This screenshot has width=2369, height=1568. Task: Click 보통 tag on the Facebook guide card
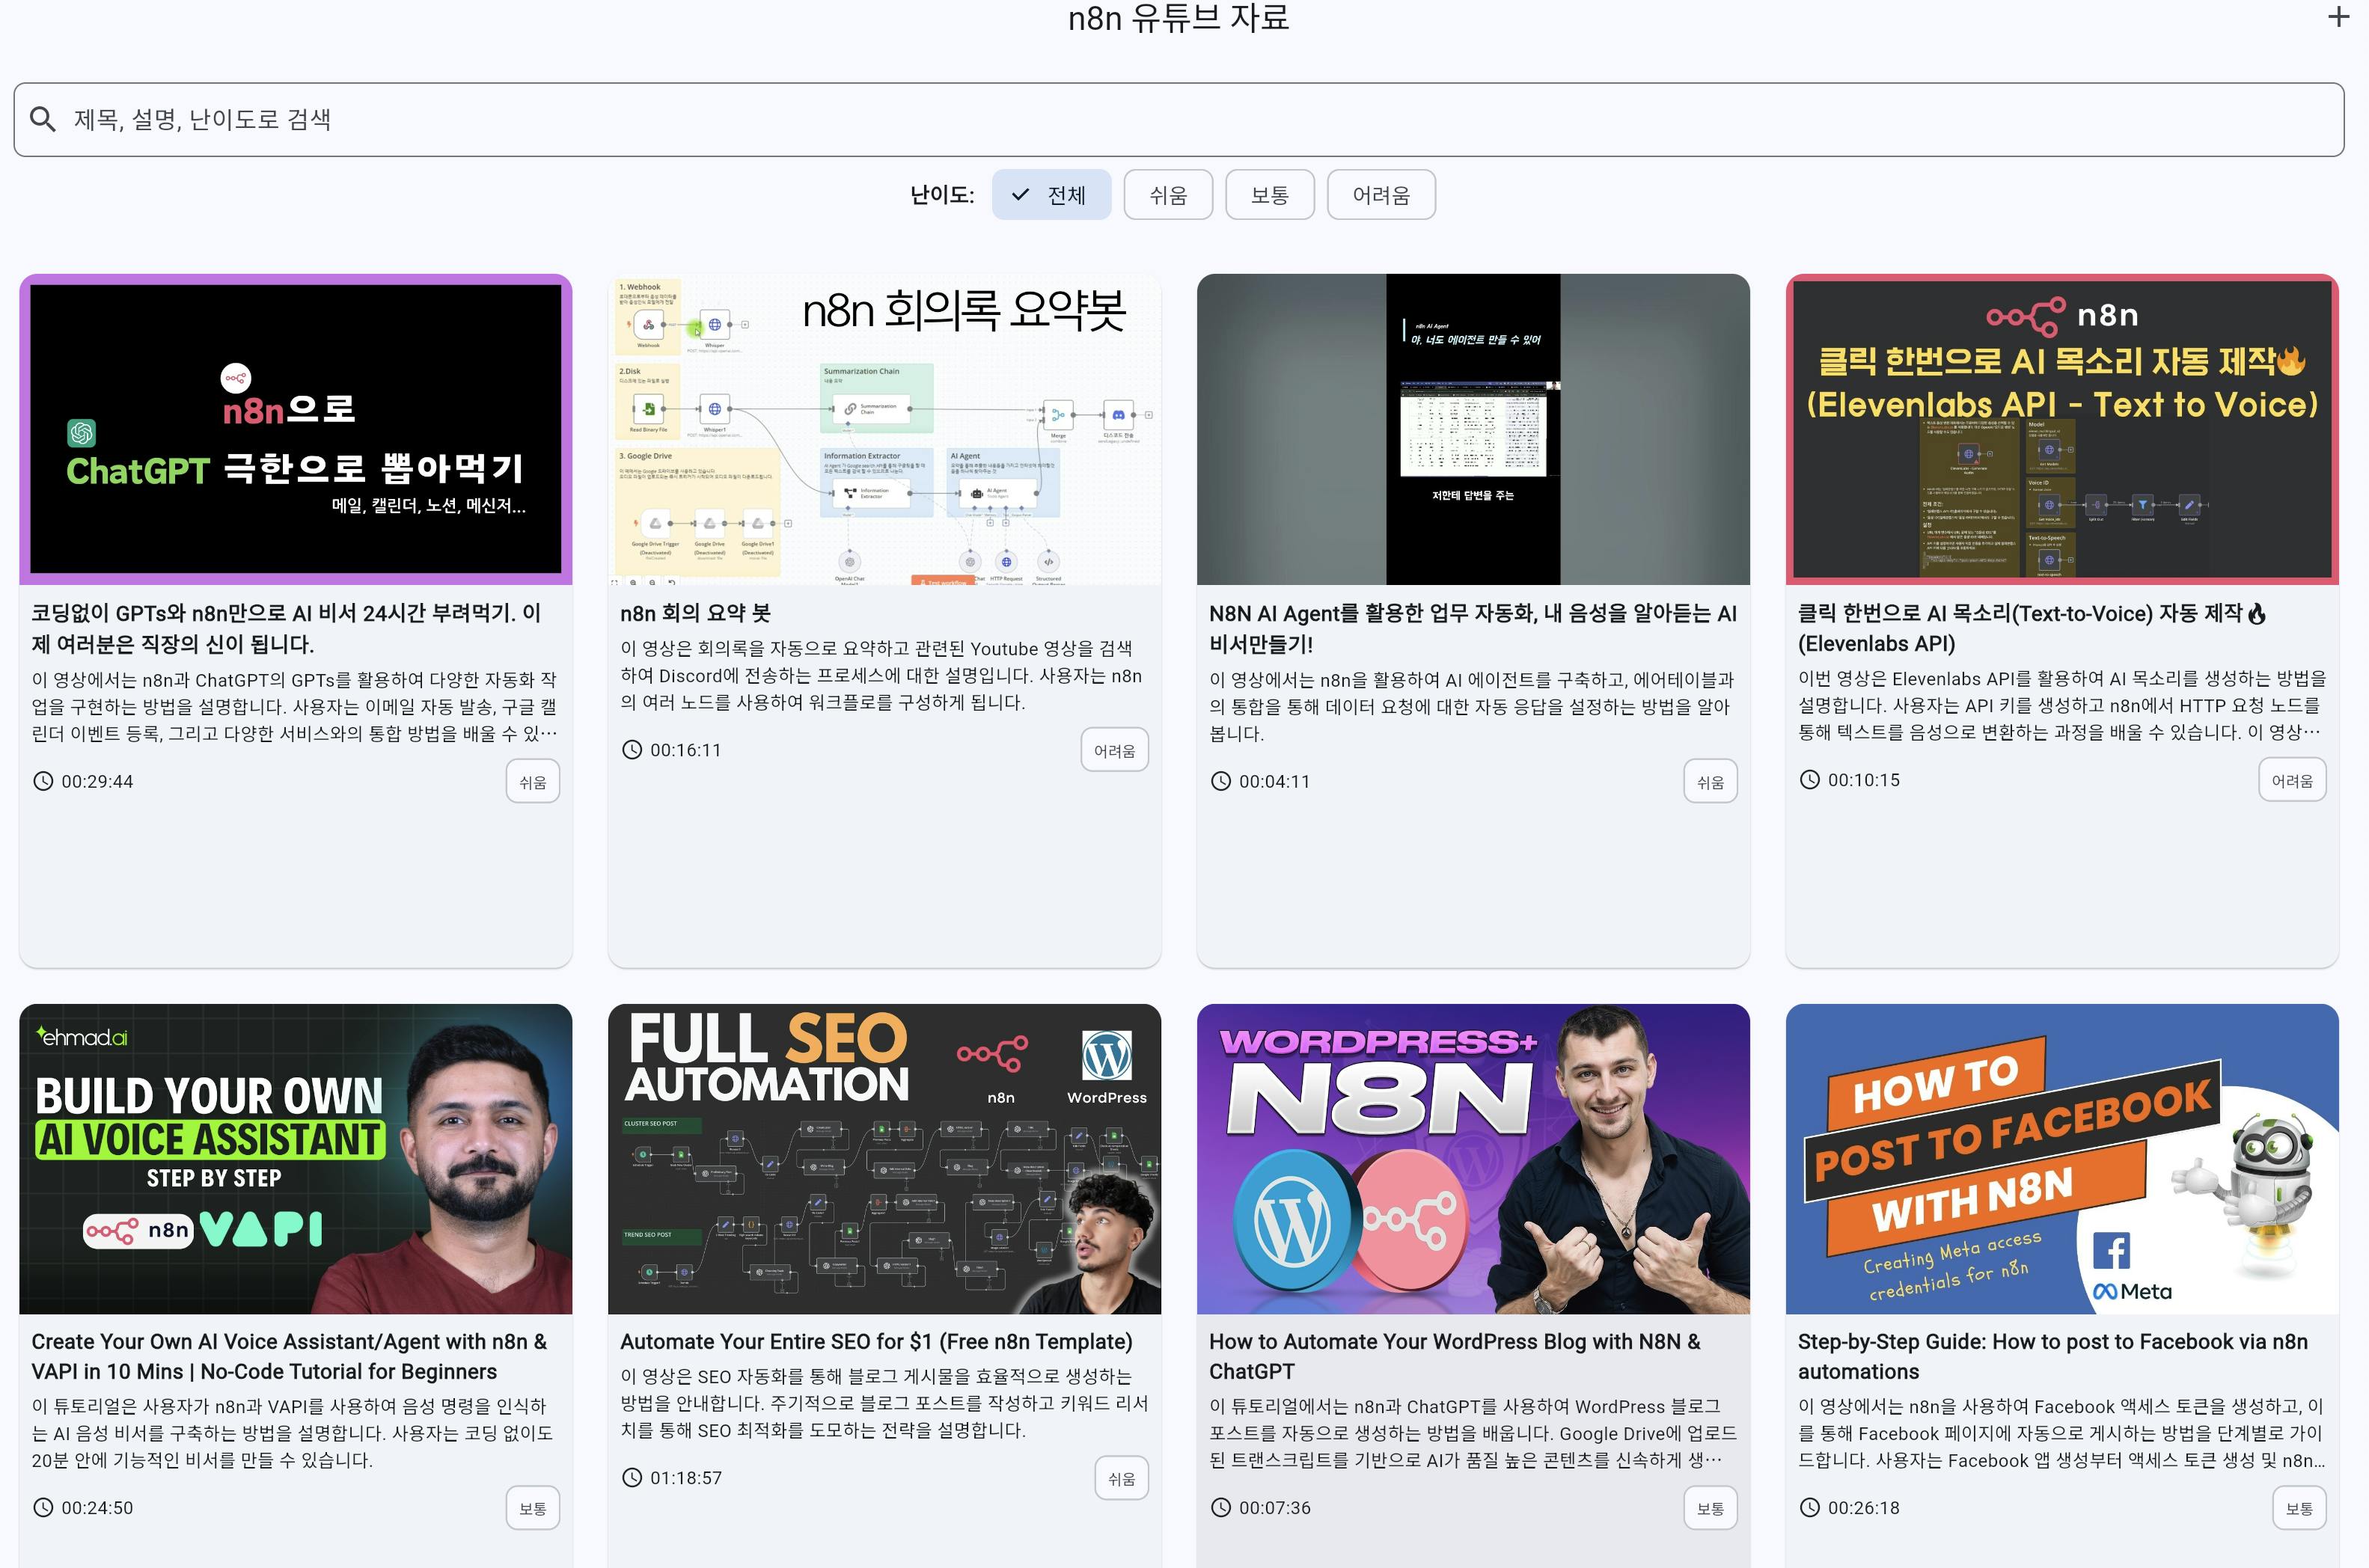[x=2299, y=1508]
